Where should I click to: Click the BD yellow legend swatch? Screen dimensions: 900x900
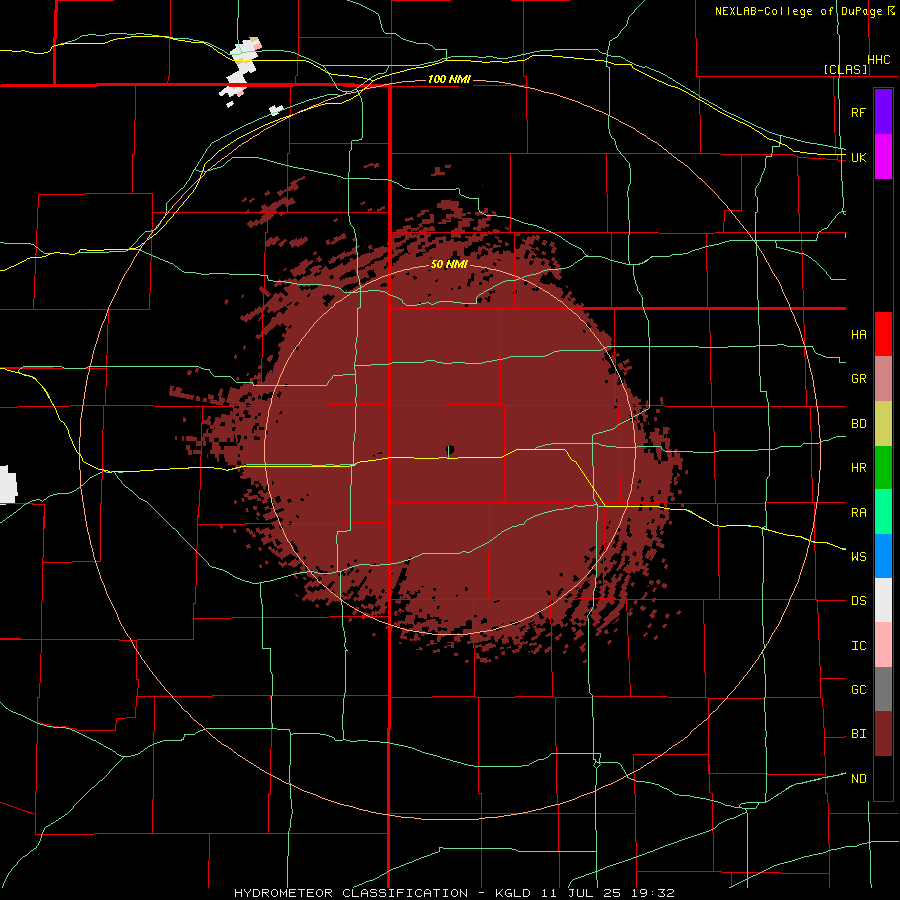pos(883,424)
